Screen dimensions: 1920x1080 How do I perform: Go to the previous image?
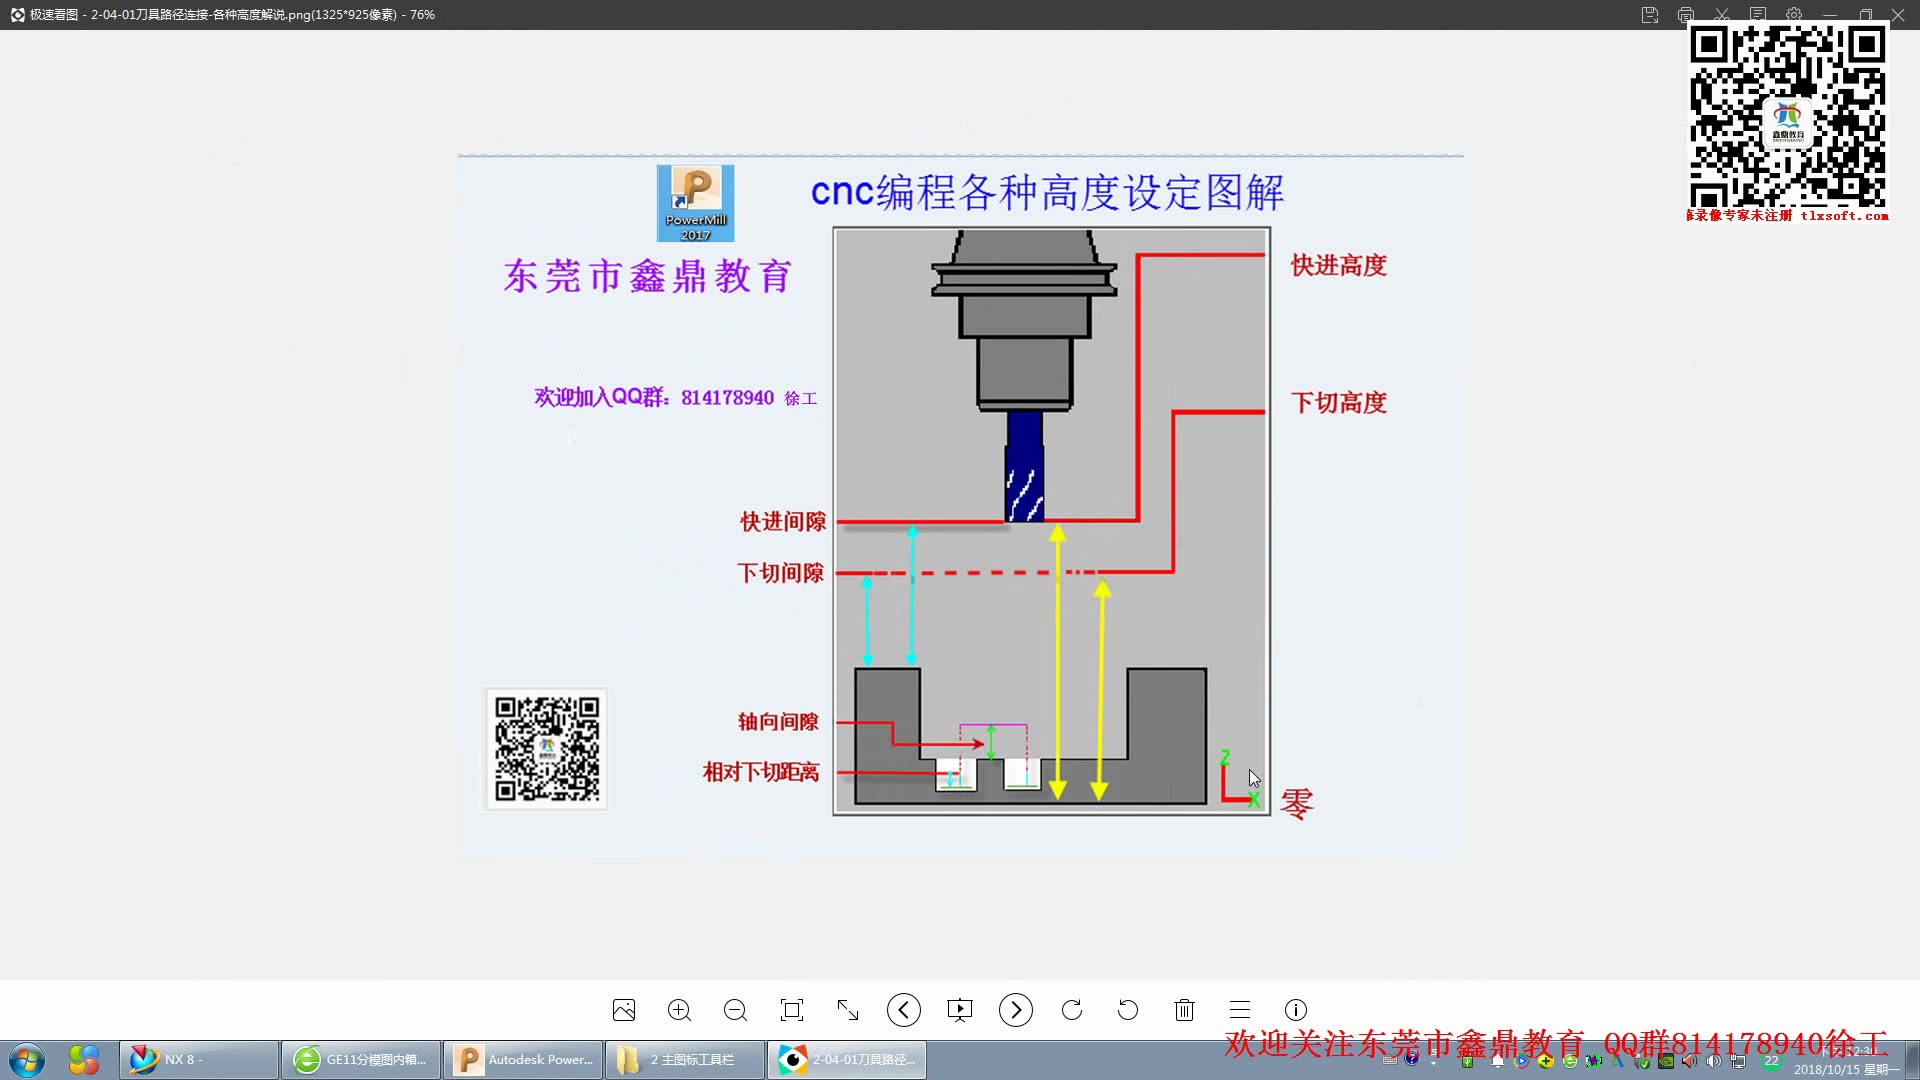click(x=904, y=1010)
